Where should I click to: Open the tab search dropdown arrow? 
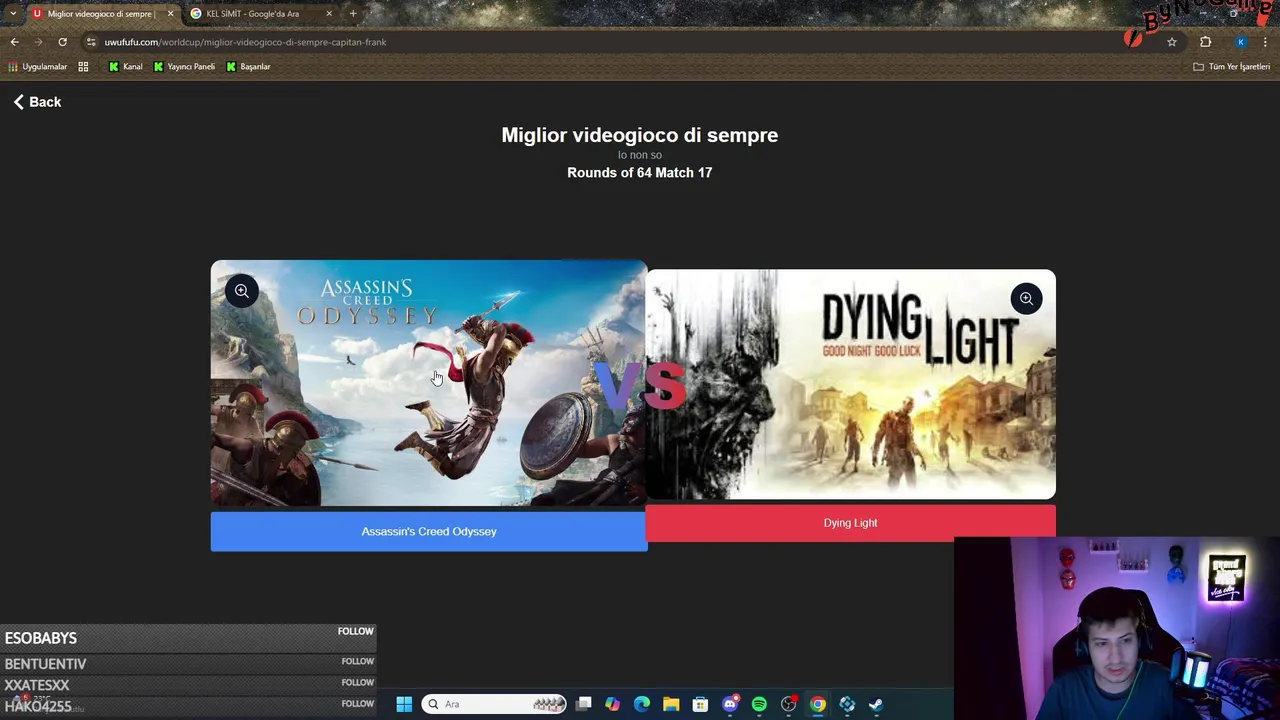(12, 13)
